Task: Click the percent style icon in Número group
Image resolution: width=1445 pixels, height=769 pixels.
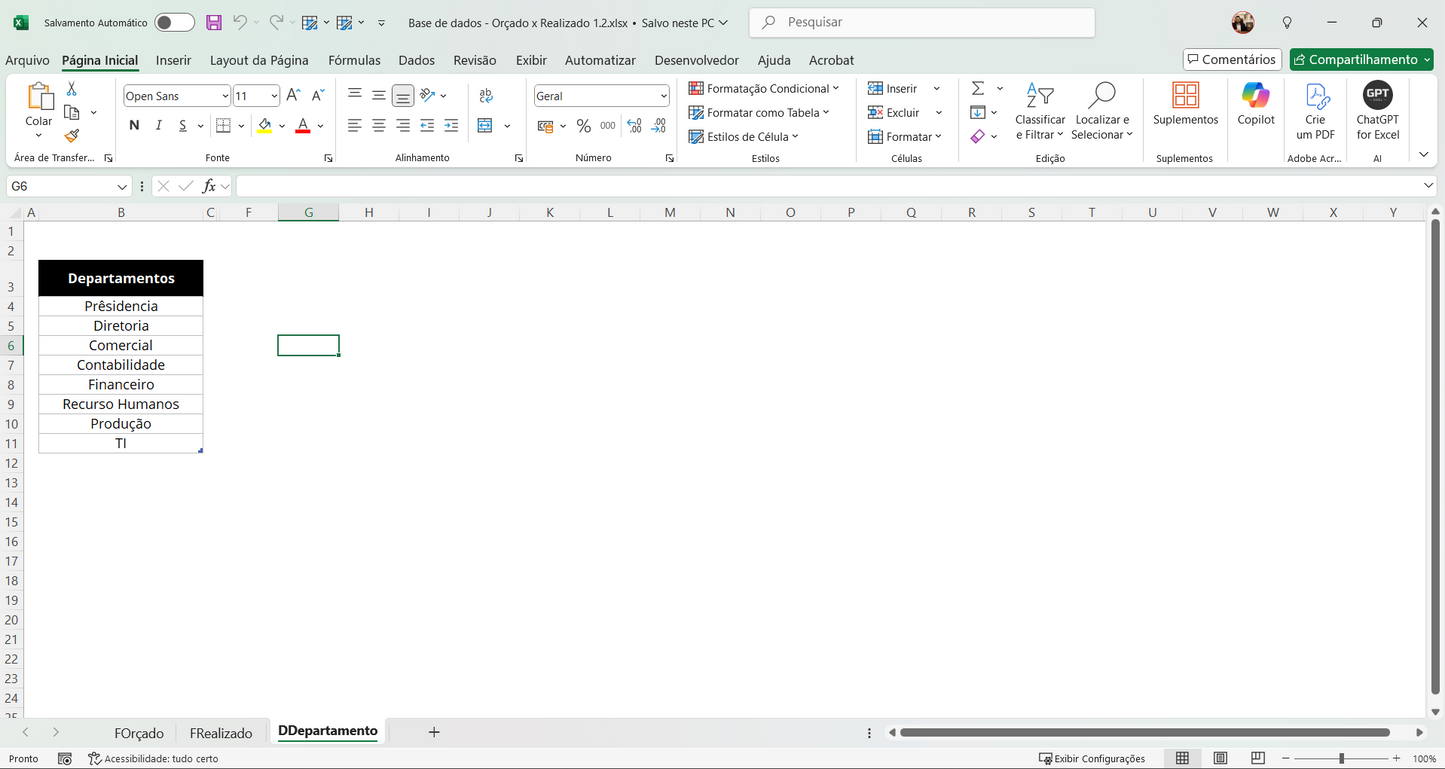Action: click(x=584, y=125)
